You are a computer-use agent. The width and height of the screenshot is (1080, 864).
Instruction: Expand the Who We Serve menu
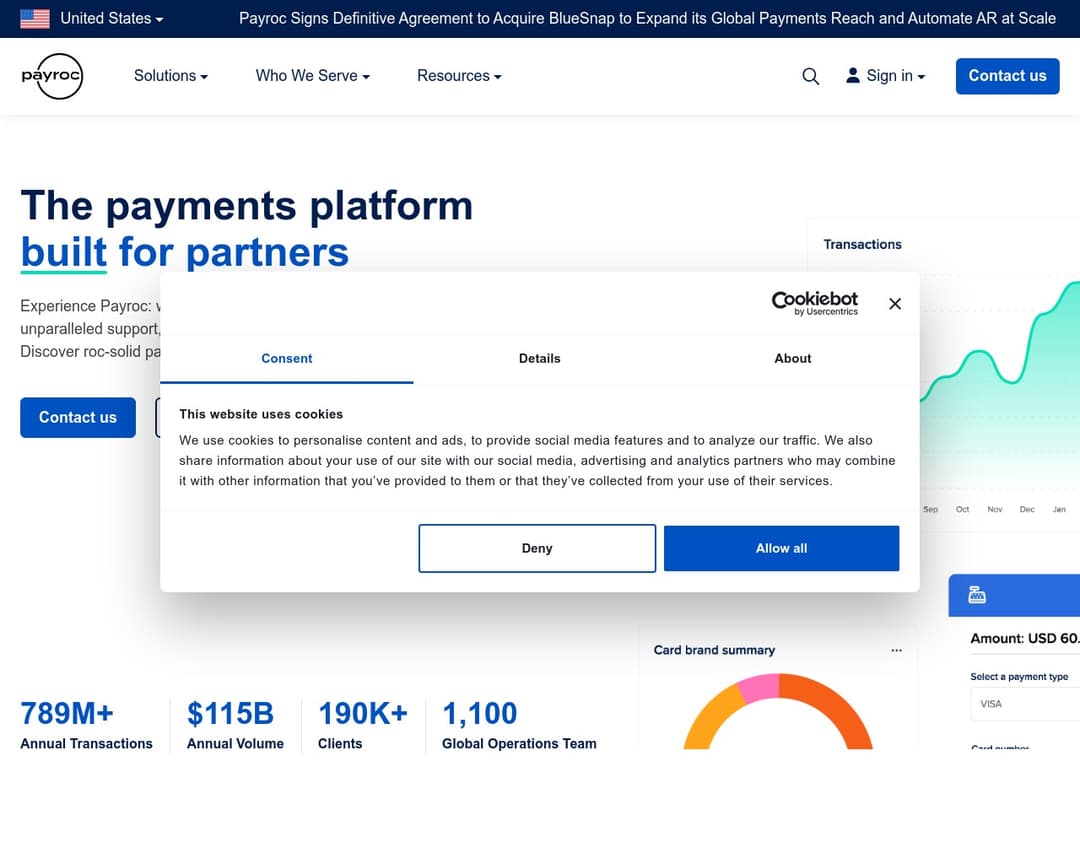pyautogui.click(x=313, y=76)
